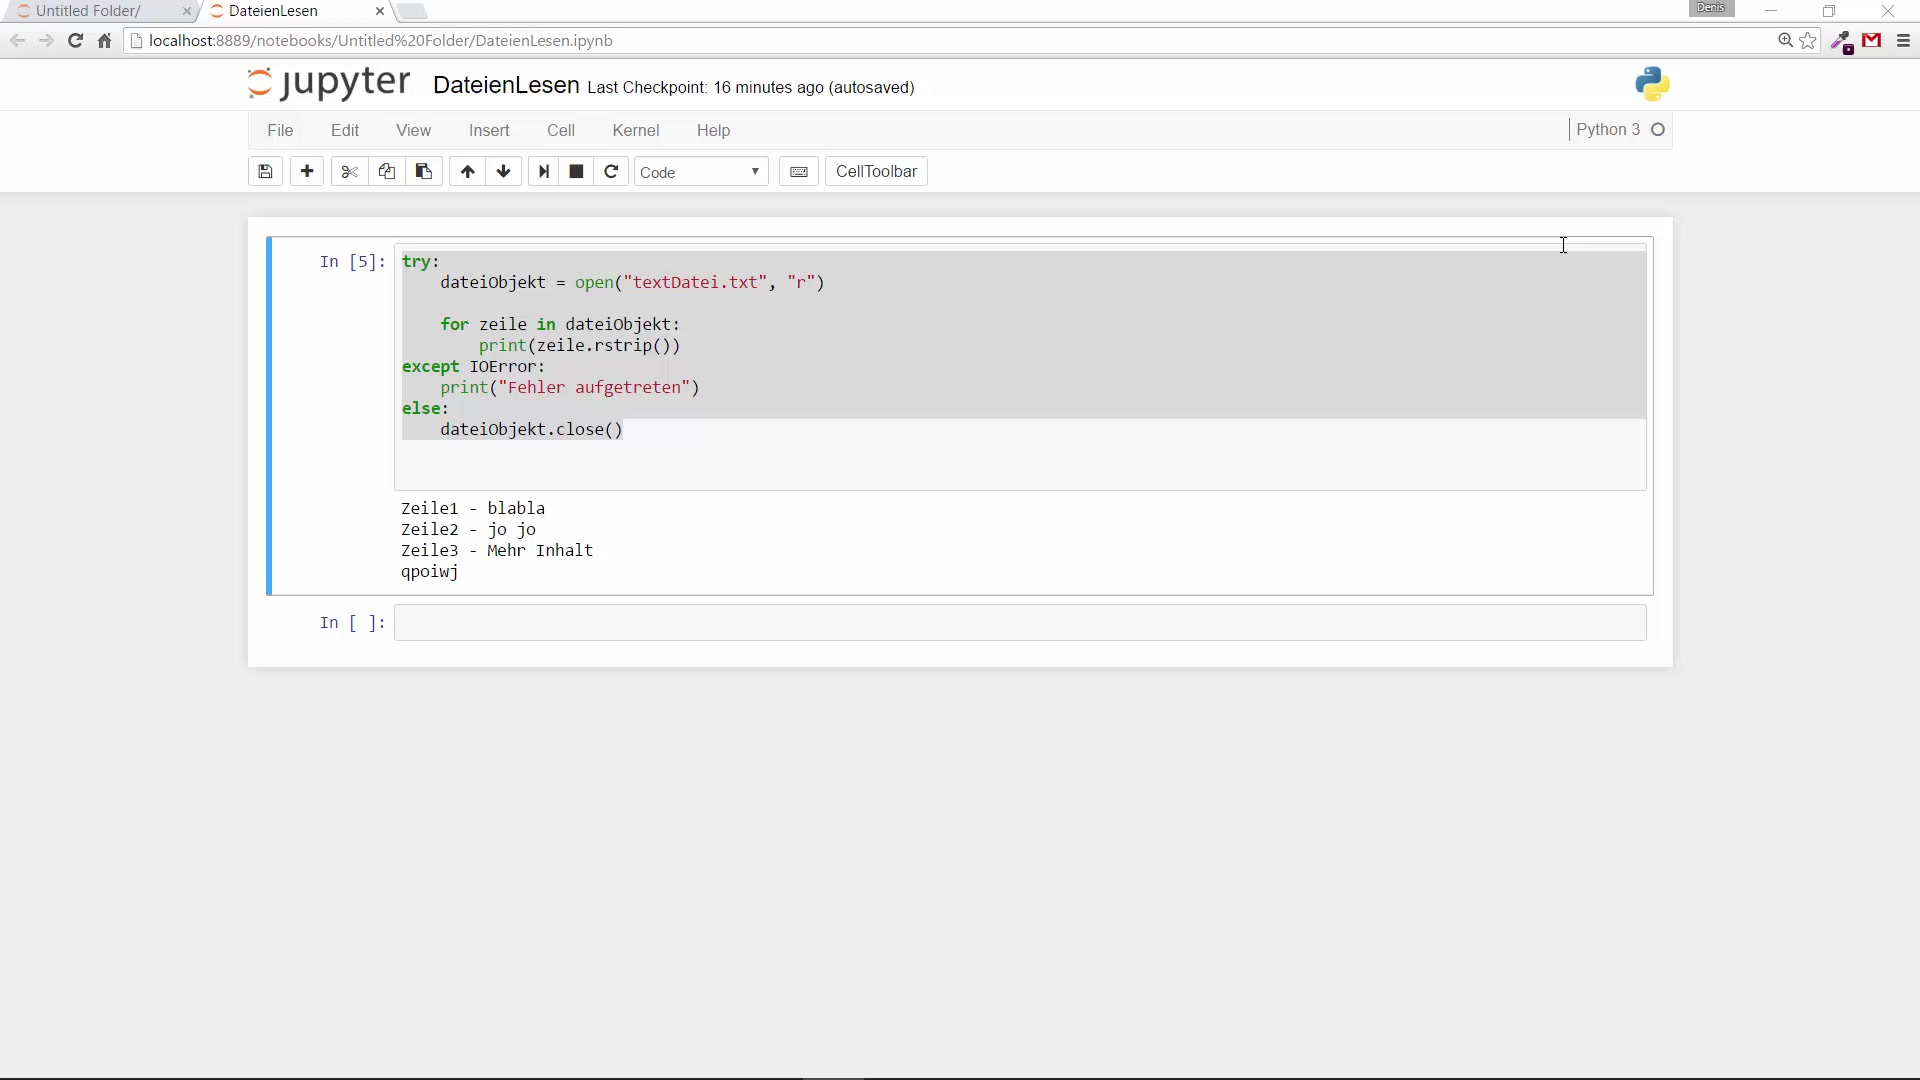Bookmark page with star icon

[1808, 41]
